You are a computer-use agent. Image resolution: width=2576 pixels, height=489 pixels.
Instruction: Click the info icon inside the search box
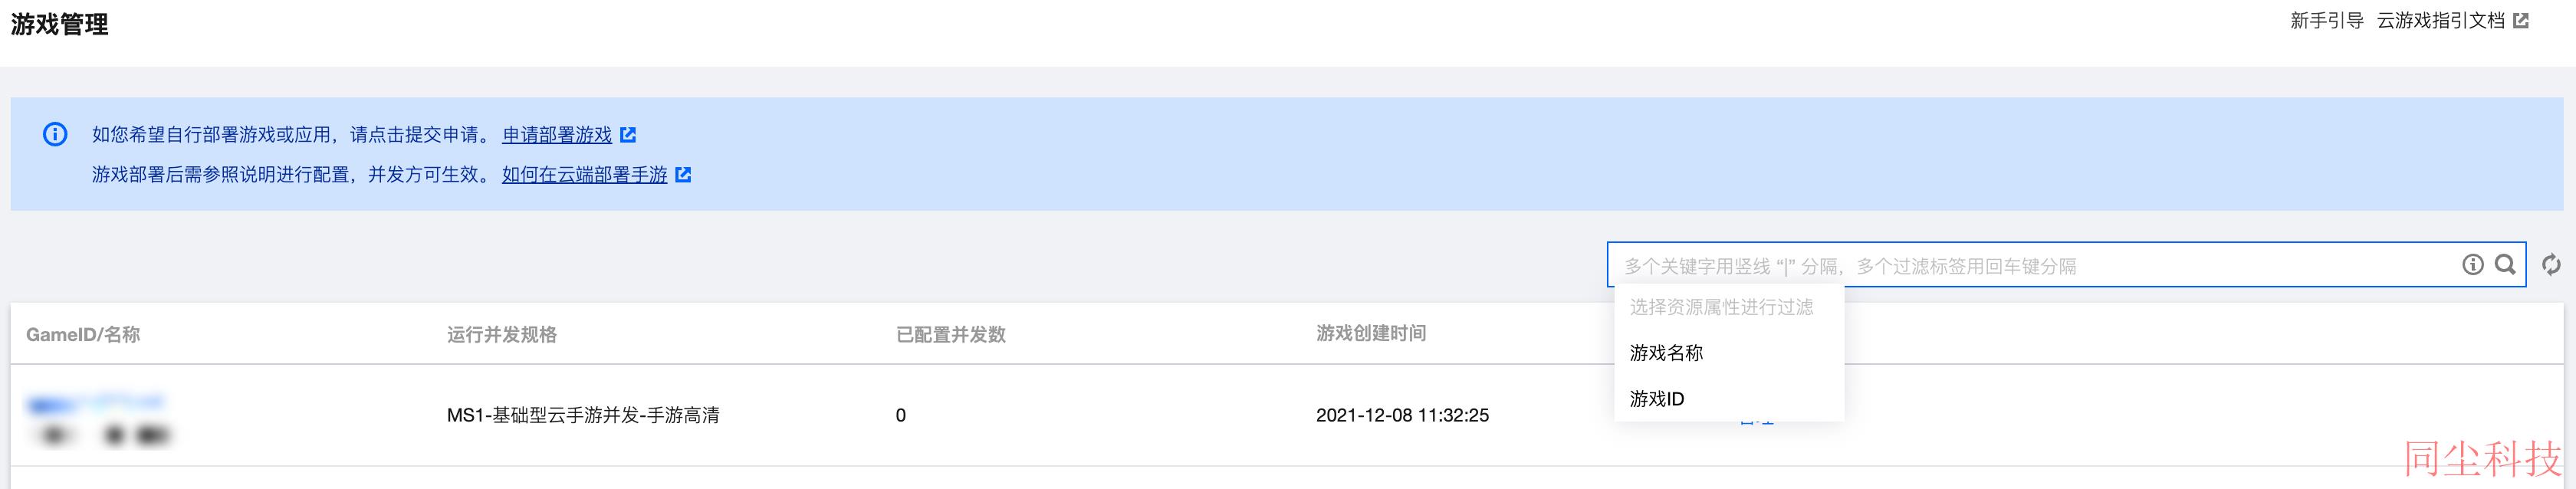[x=2472, y=265]
